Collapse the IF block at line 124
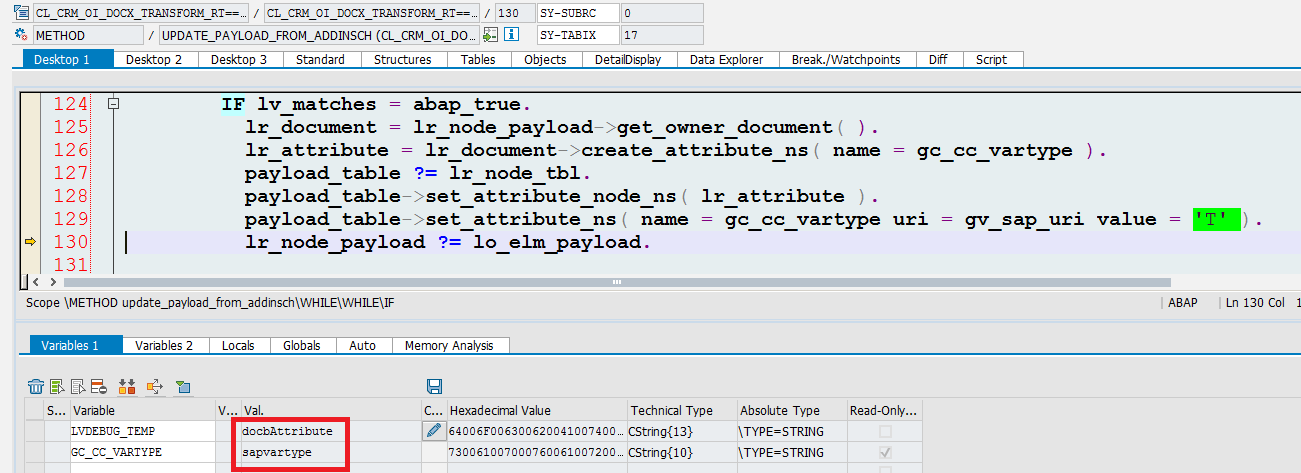 pos(113,103)
